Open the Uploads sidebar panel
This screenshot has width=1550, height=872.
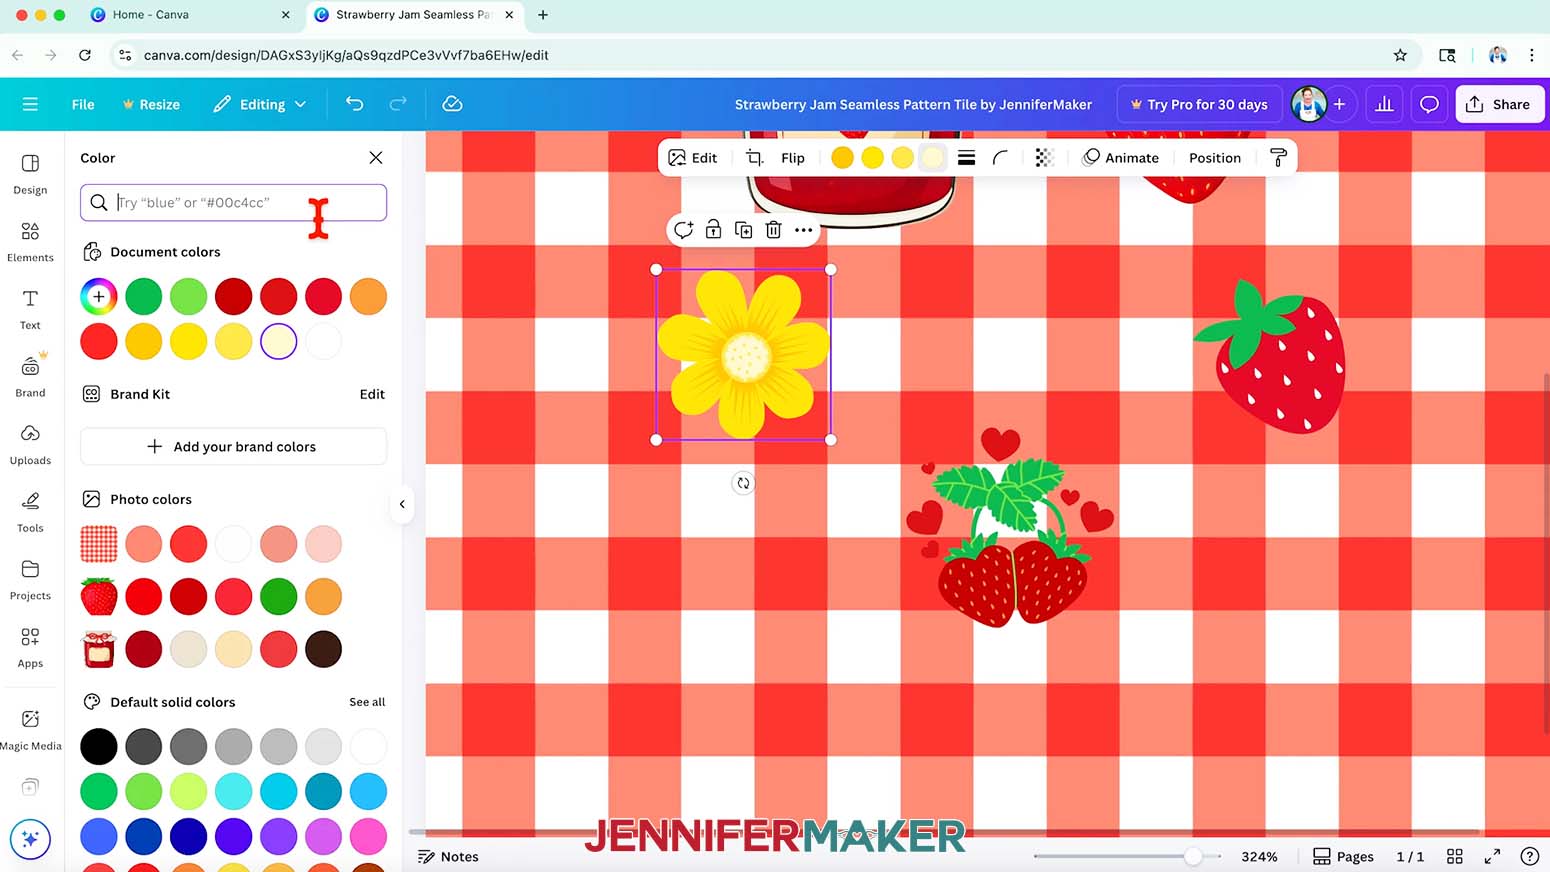(30, 445)
